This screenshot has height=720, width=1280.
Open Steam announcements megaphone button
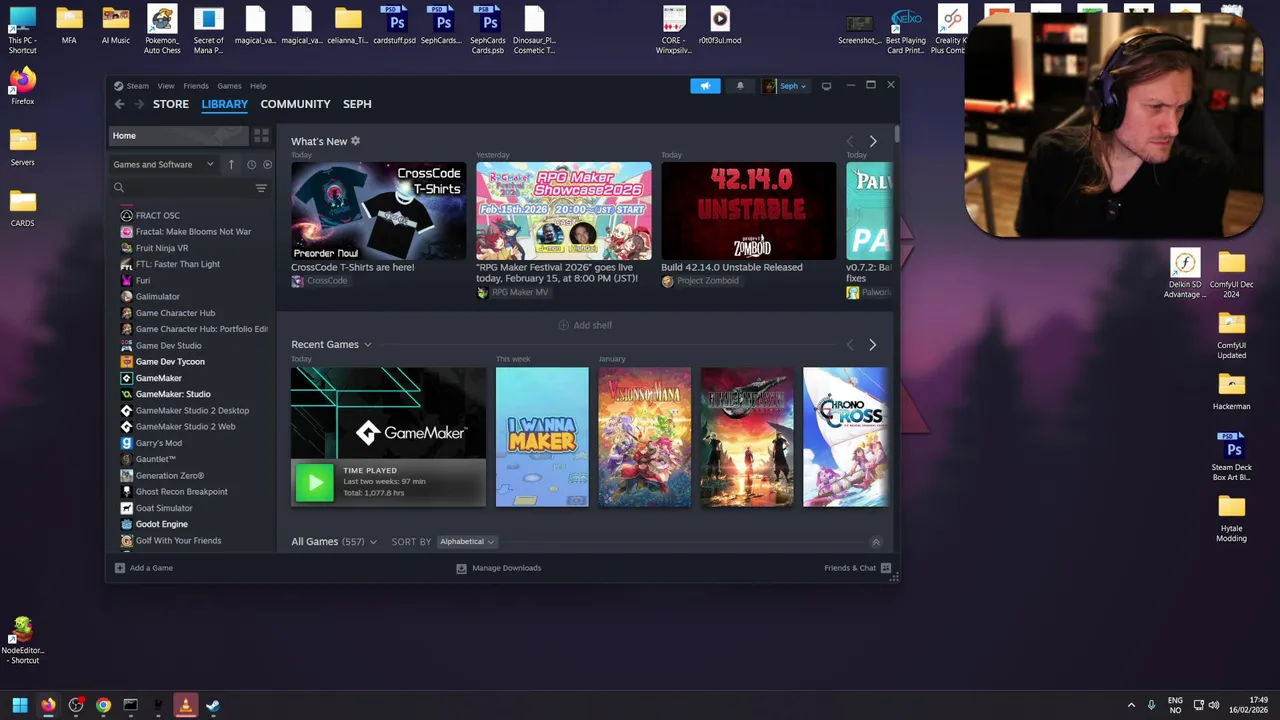click(x=705, y=86)
